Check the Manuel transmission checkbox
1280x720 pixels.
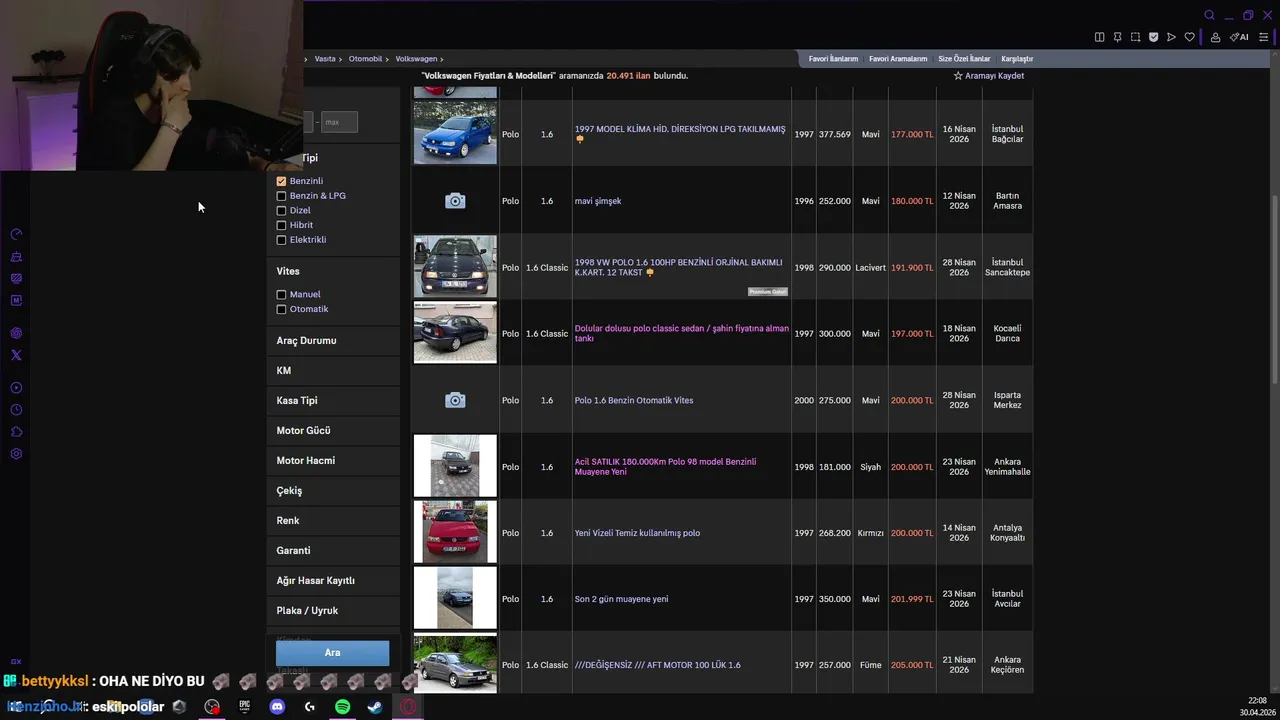pyautogui.click(x=281, y=295)
